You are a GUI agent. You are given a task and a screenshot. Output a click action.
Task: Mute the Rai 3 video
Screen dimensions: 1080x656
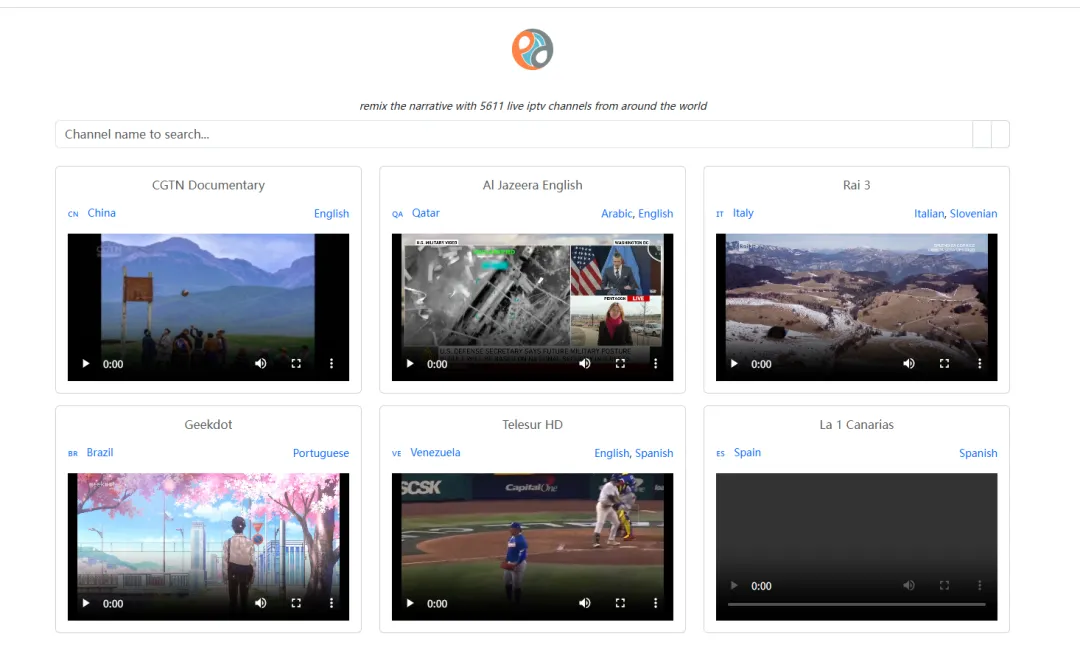(909, 364)
